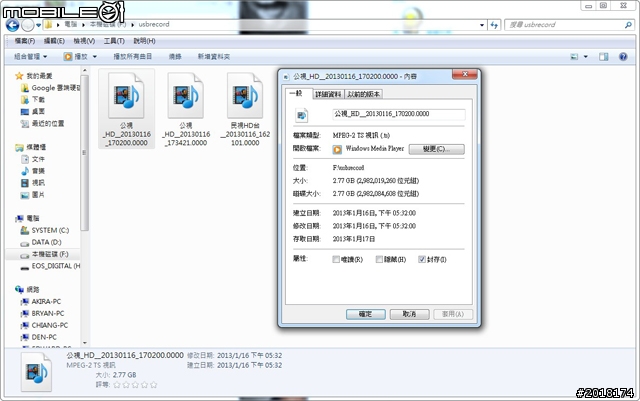640x401 pixels.
Task: Click 新增資料夾 in toolbar
Action: [x=213, y=56]
